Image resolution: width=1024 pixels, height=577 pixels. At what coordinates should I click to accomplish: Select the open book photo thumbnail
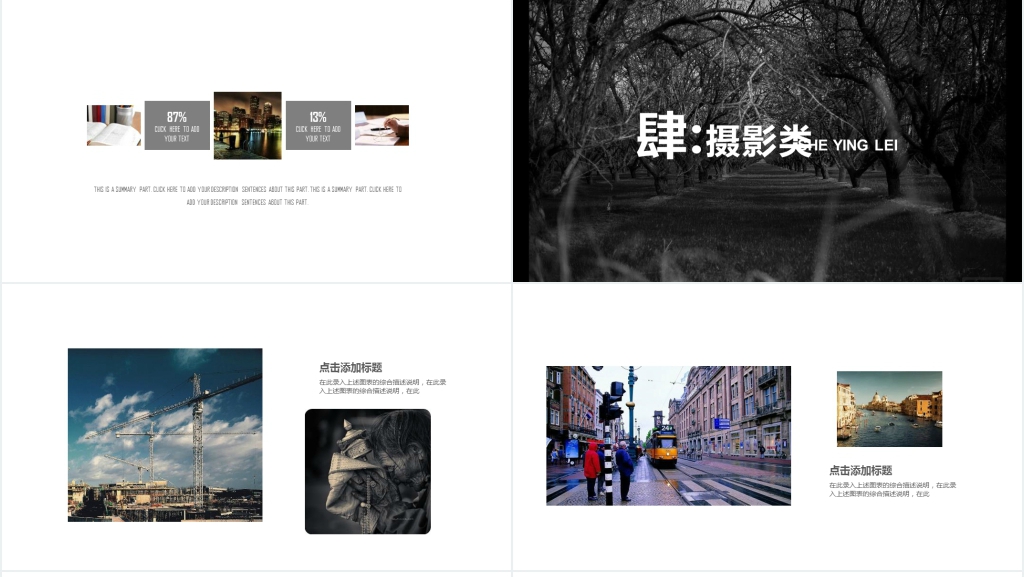coord(113,126)
